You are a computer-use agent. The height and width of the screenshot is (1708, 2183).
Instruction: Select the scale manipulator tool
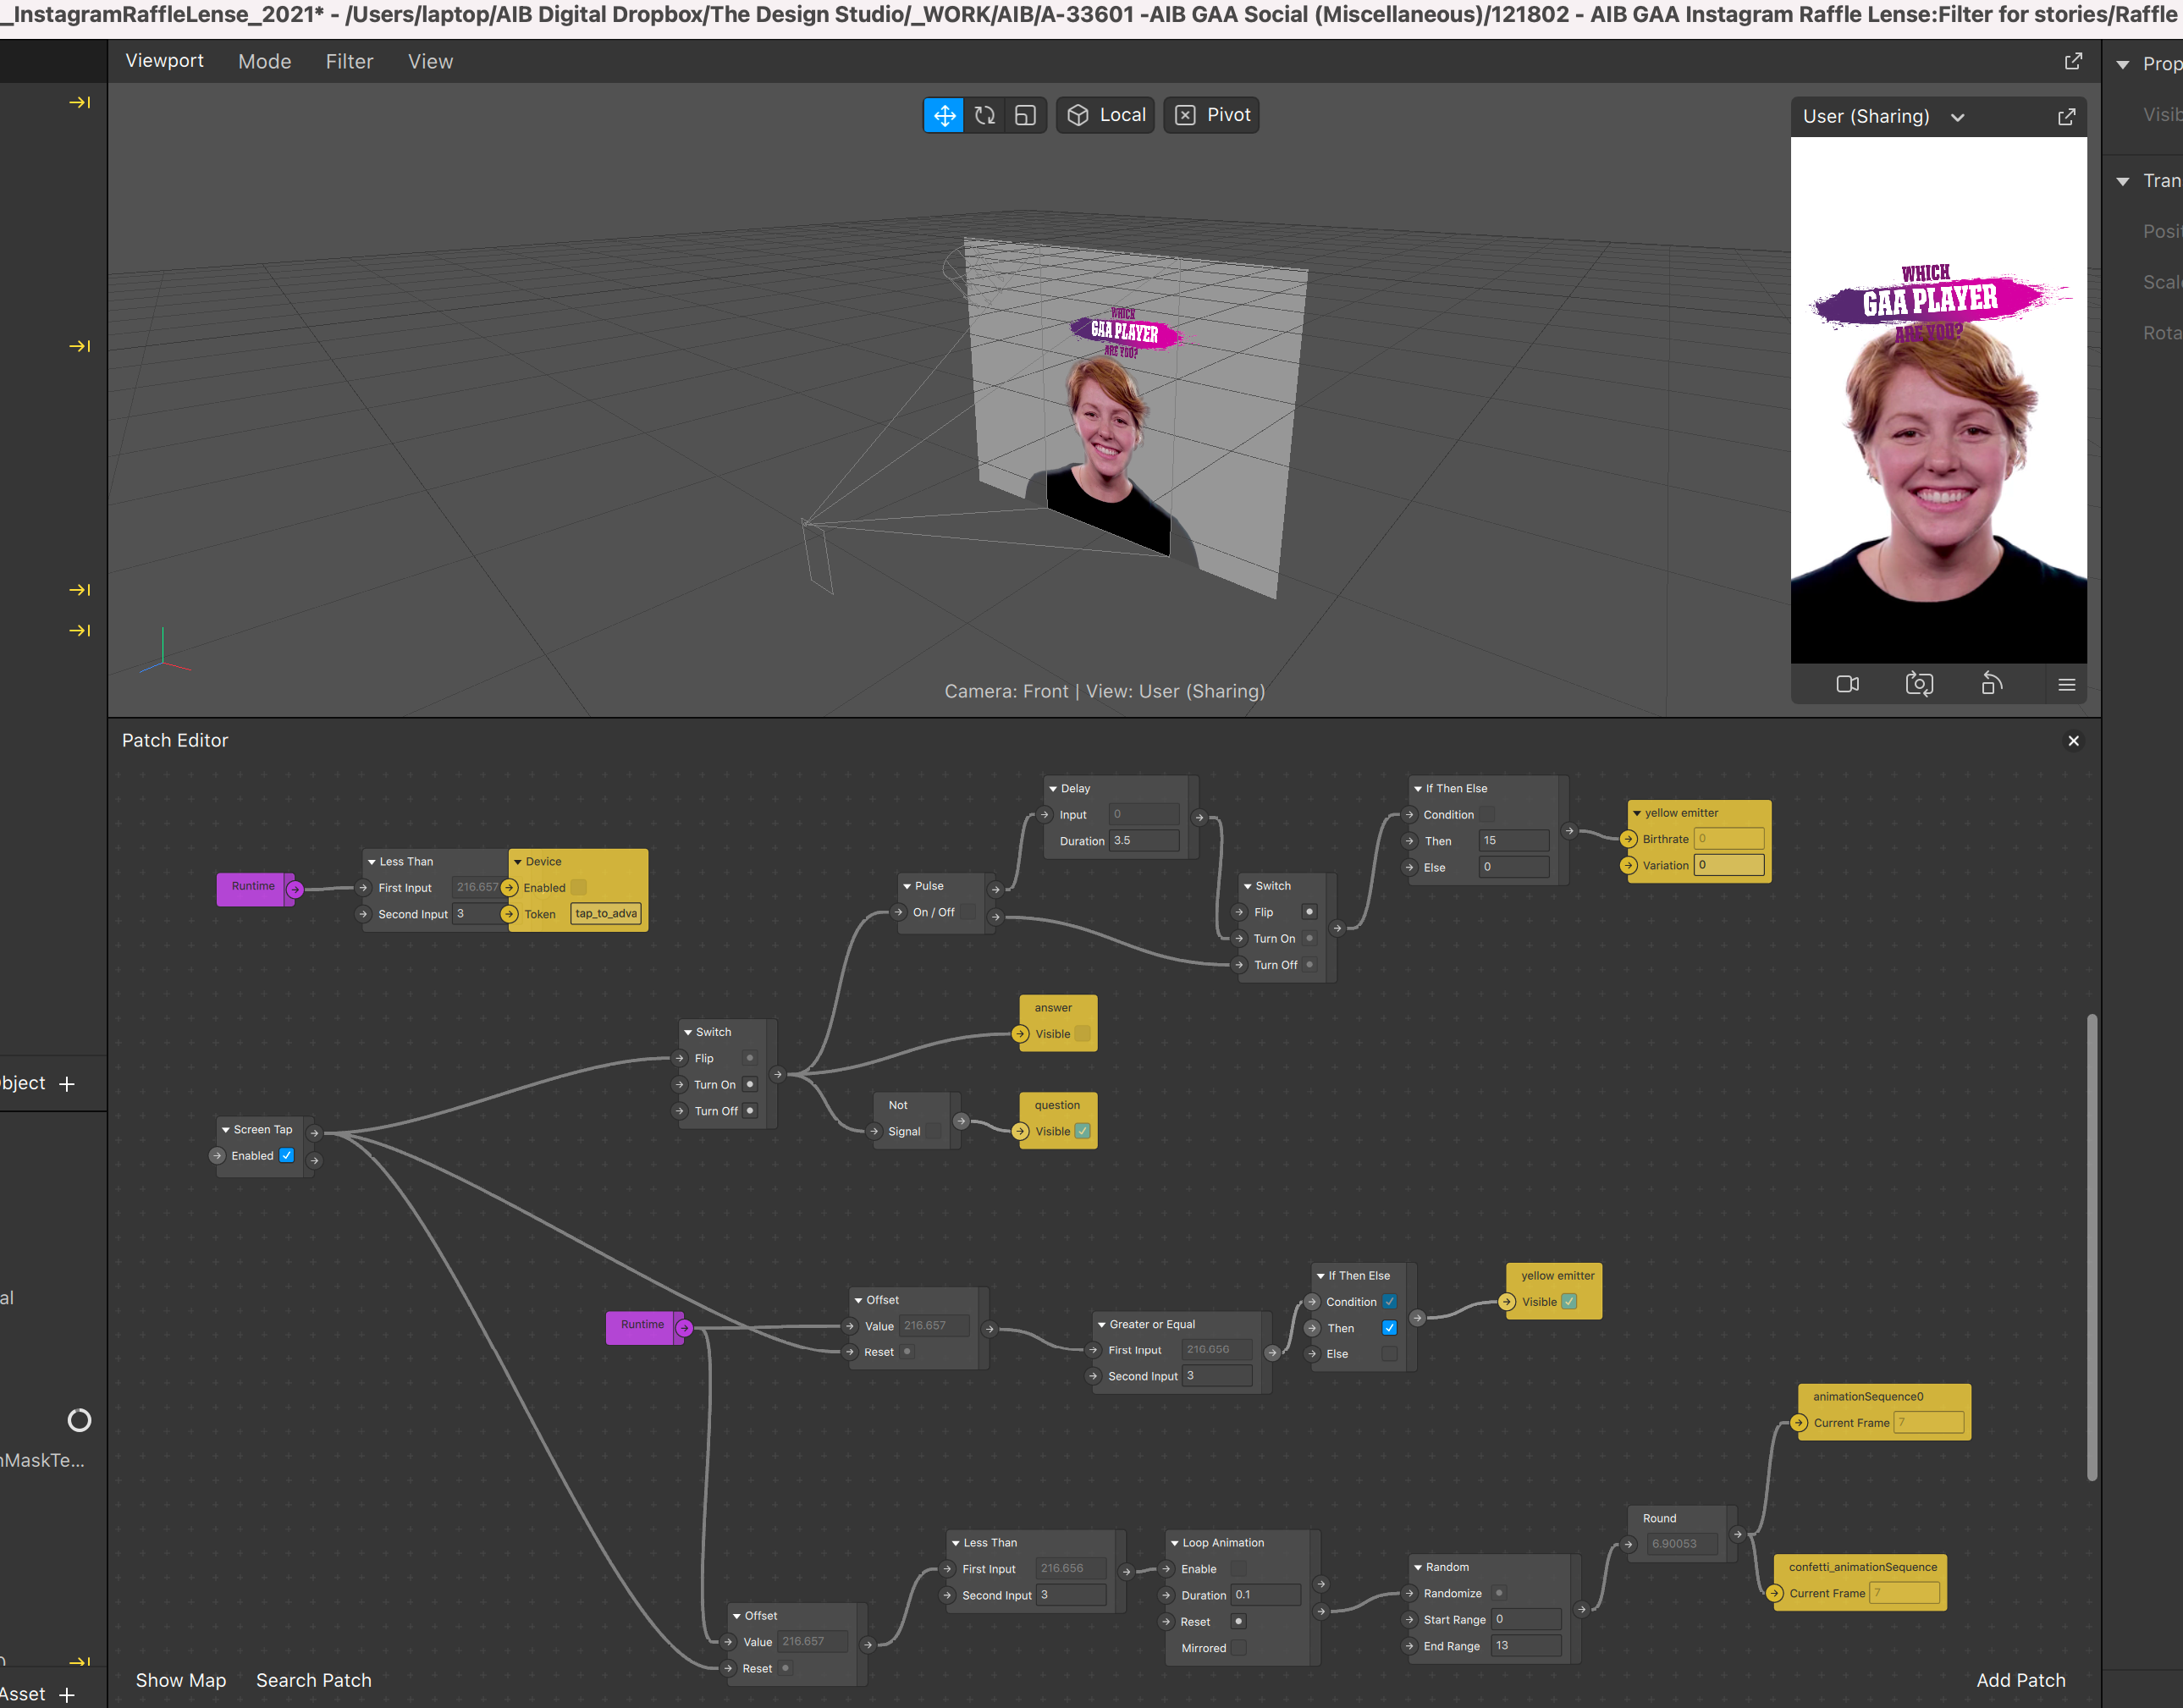coord(1025,115)
